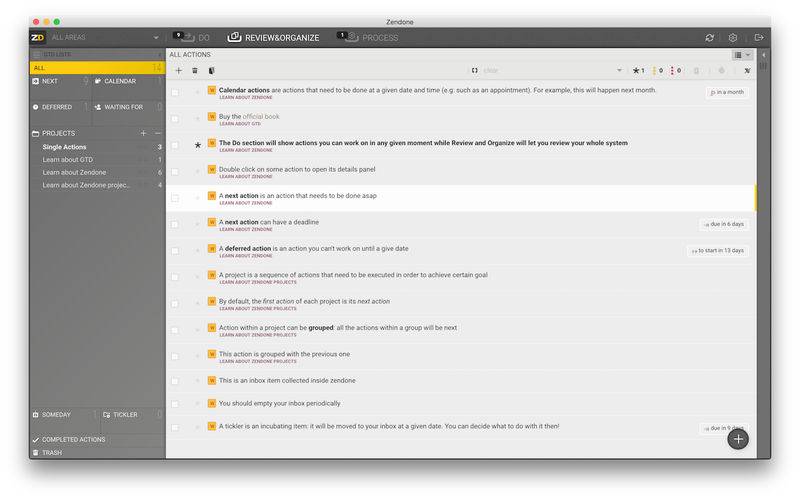Click the 'to start in 13 days' tag
The image size is (800, 500).
point(717,251)
